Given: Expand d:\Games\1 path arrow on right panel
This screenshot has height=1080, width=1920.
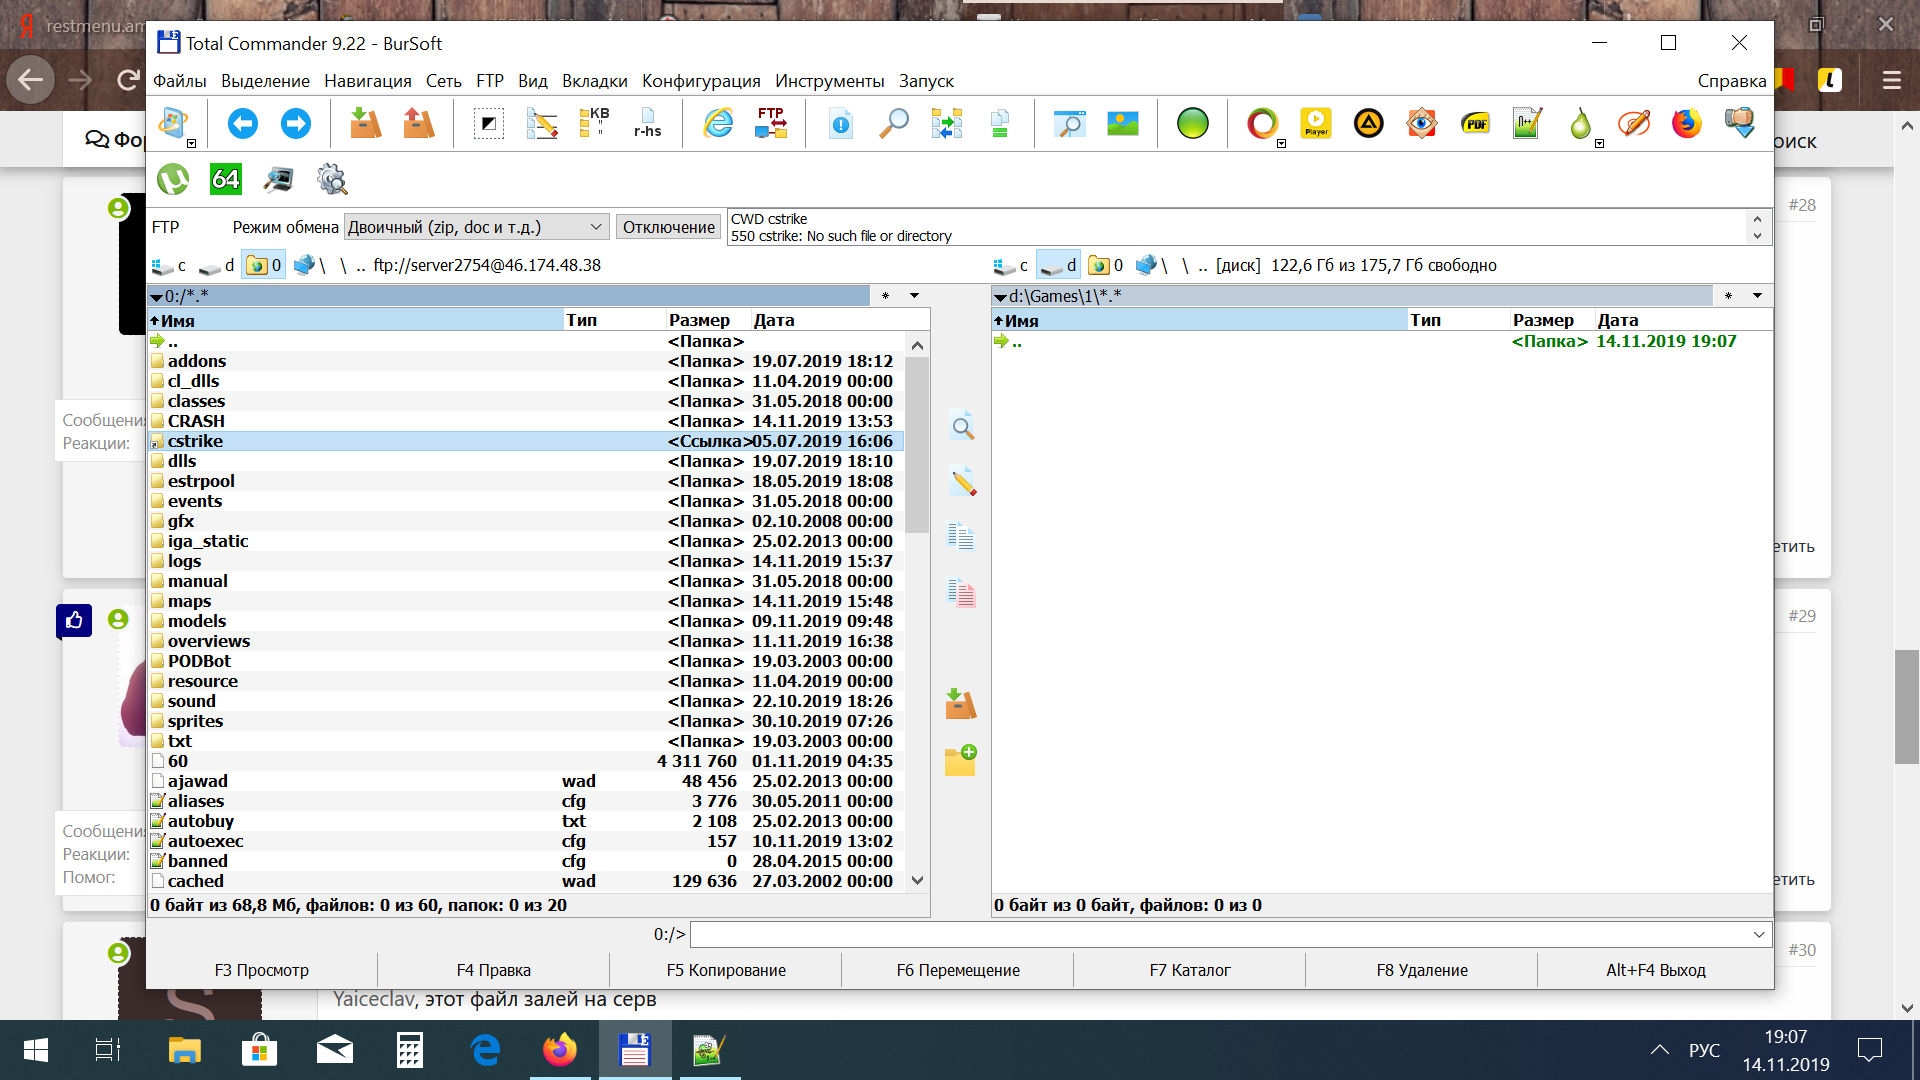Looking at the screenshot, I should [1000, 297].
